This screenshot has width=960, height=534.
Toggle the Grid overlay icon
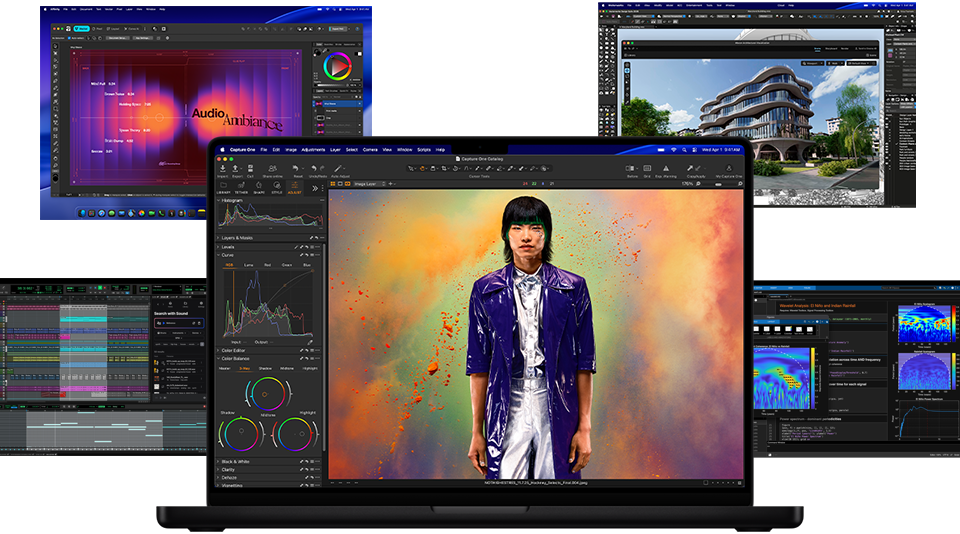pos(647,168)
